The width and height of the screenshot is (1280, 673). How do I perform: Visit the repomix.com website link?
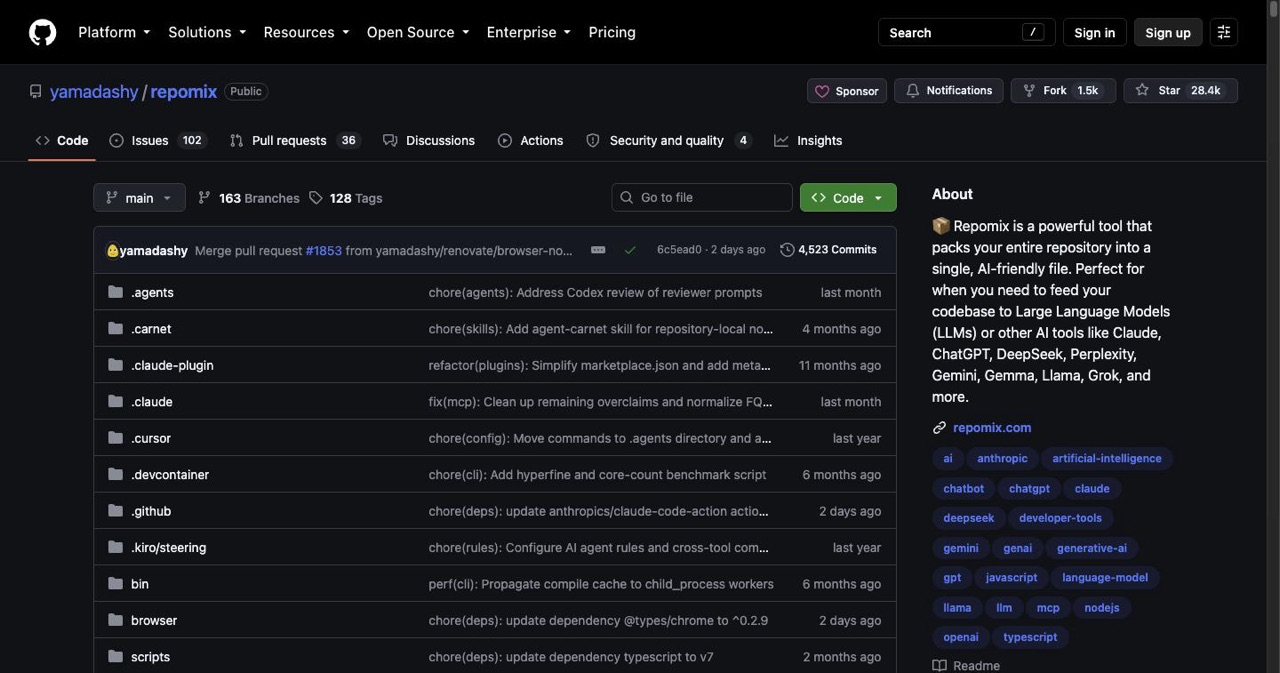point(992,428)
